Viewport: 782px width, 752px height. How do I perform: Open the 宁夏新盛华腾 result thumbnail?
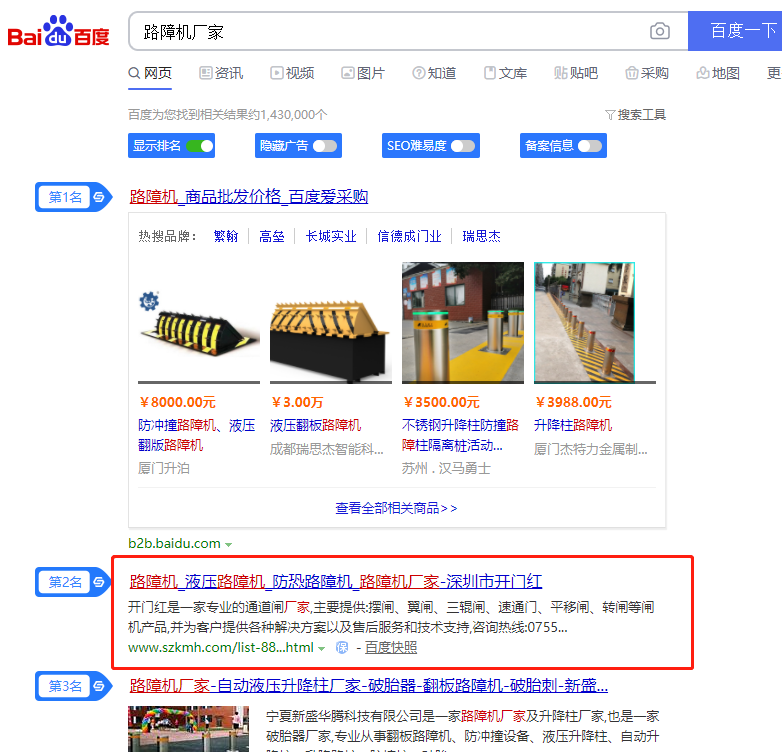pos(189,729)
